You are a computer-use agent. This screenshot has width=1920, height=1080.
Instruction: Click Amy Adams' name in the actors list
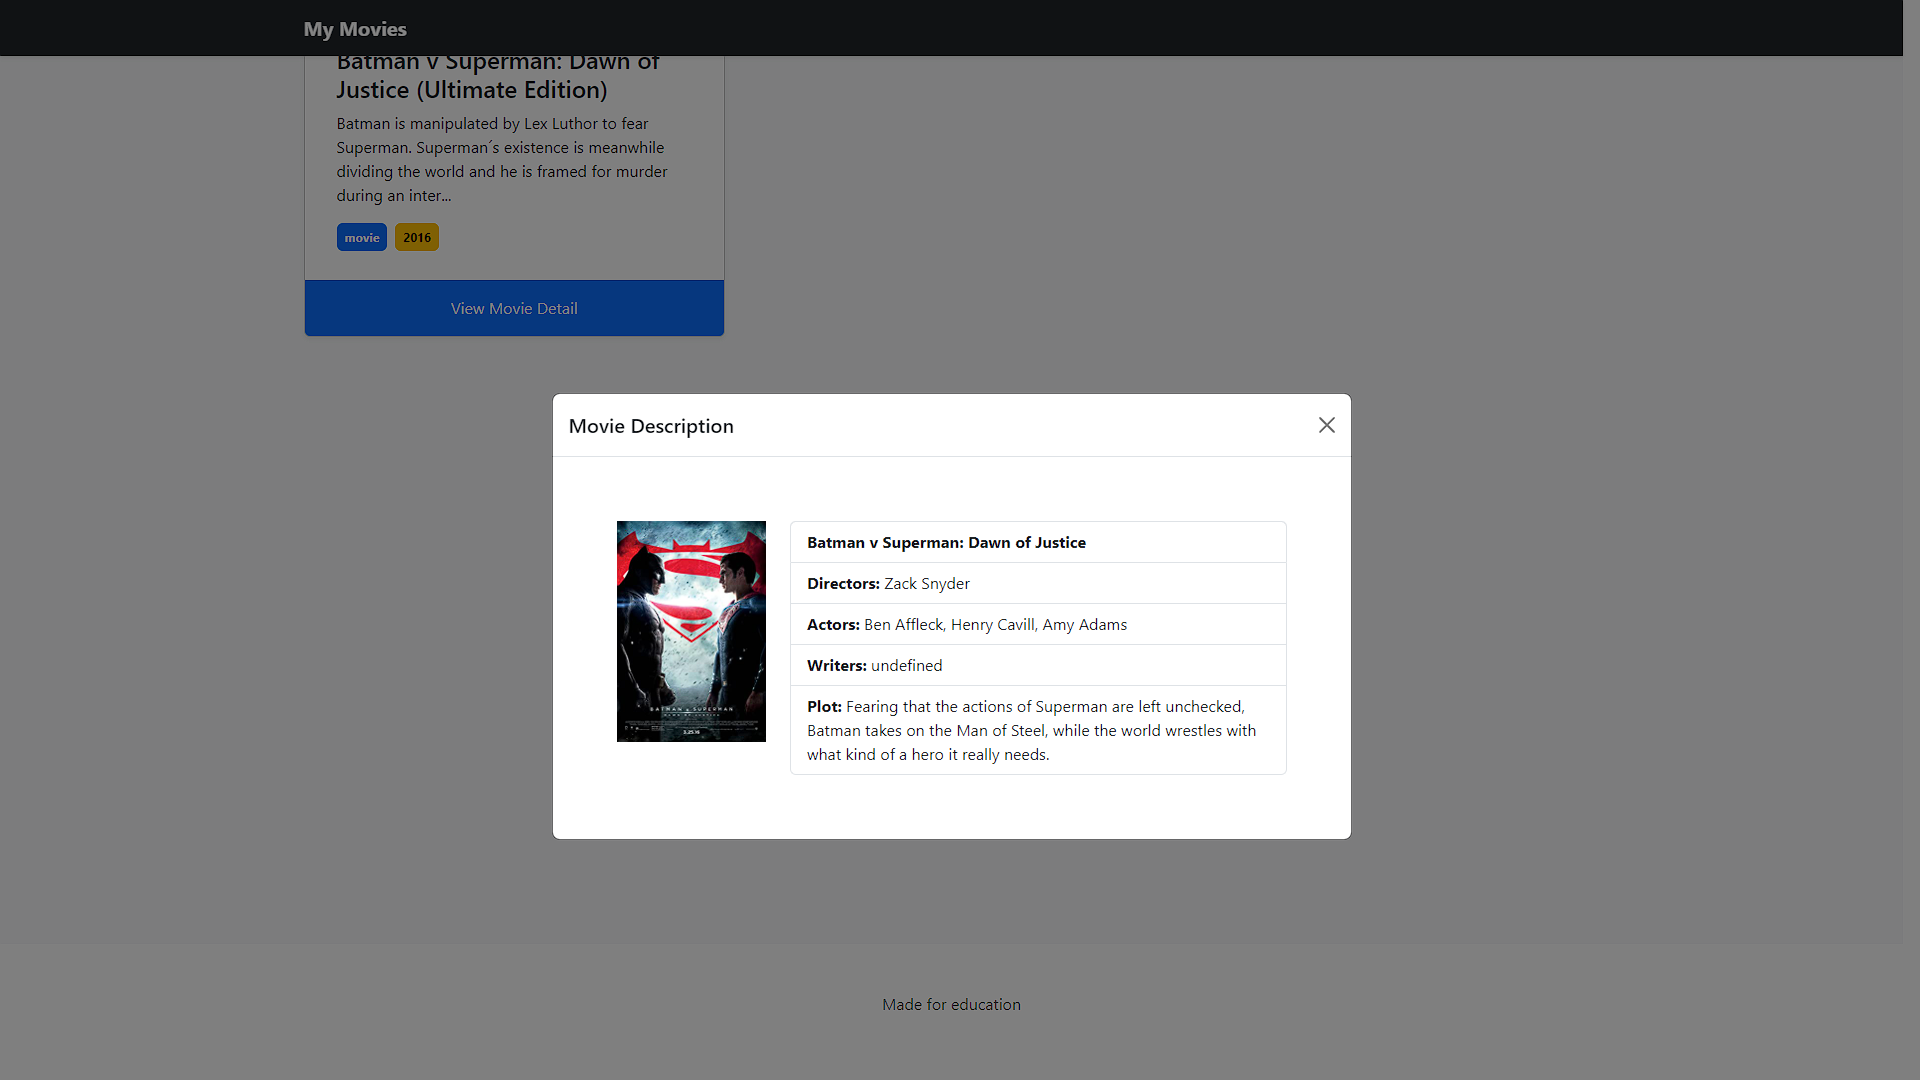tap(1084, 625)
